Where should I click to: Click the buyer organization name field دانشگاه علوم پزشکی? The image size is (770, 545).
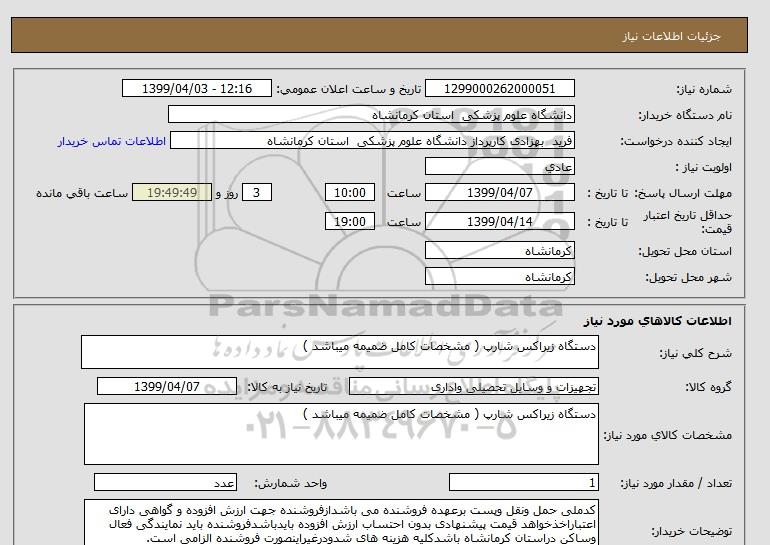tap(371, 114)
